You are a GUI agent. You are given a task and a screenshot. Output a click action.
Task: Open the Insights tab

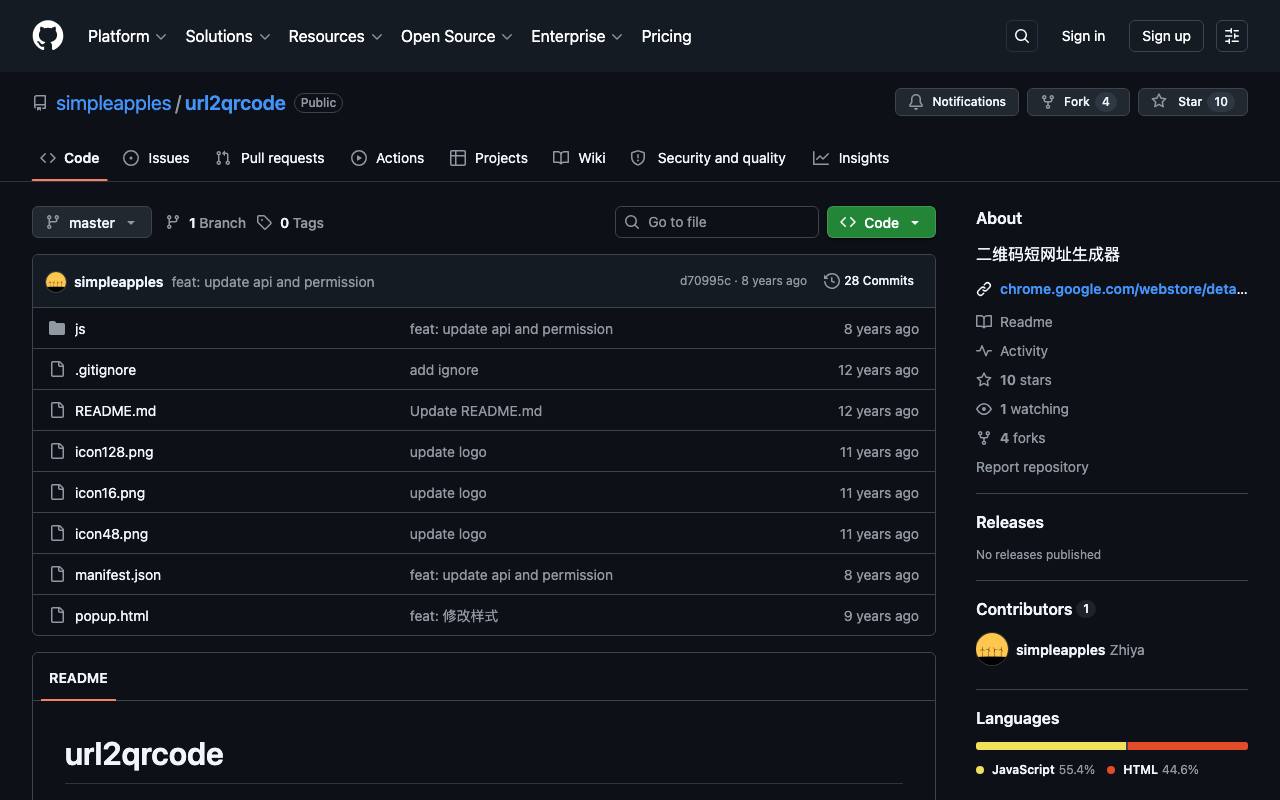point(851,158)
